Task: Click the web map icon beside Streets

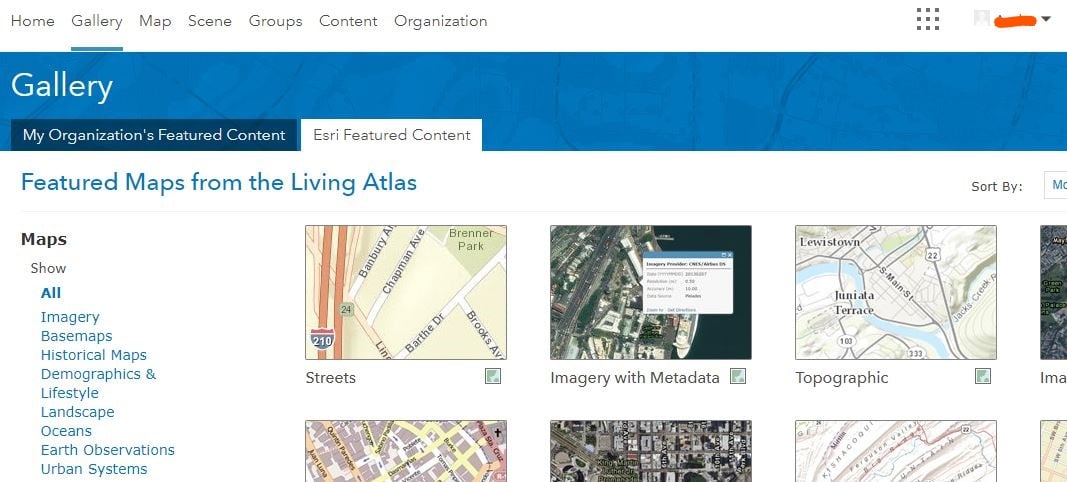Action: coord(493,376)
